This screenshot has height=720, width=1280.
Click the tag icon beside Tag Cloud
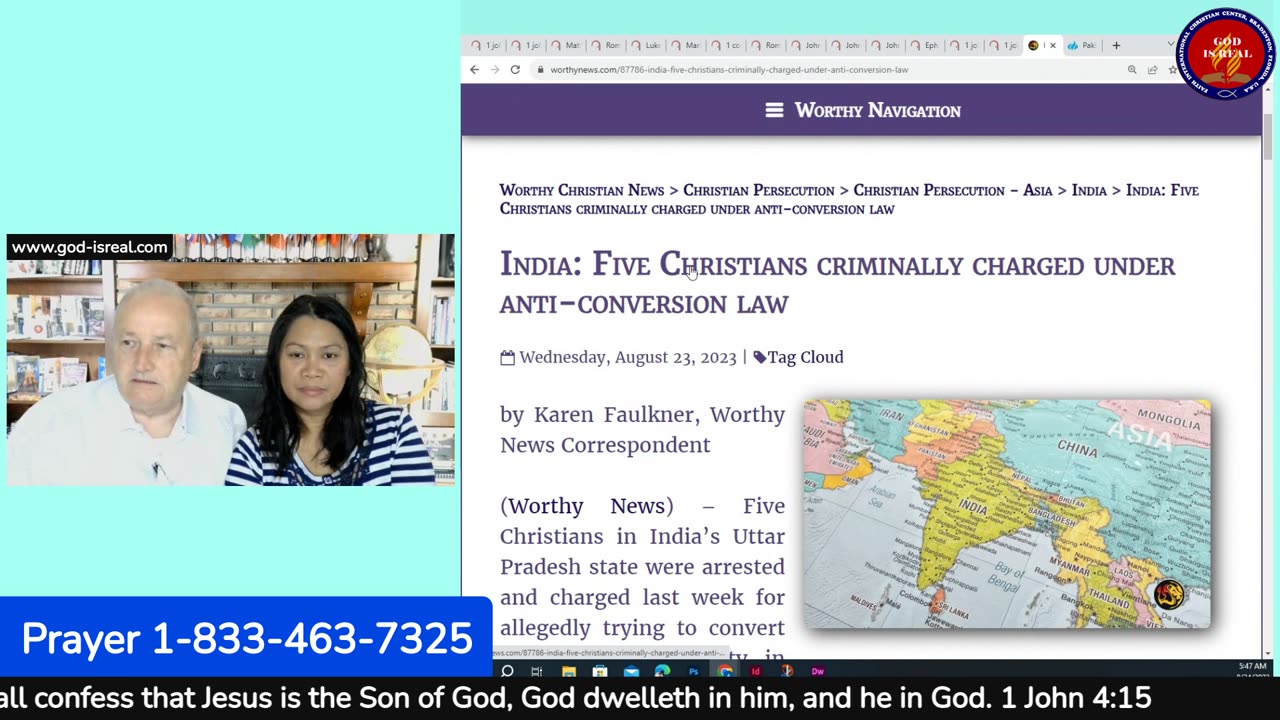759,357
